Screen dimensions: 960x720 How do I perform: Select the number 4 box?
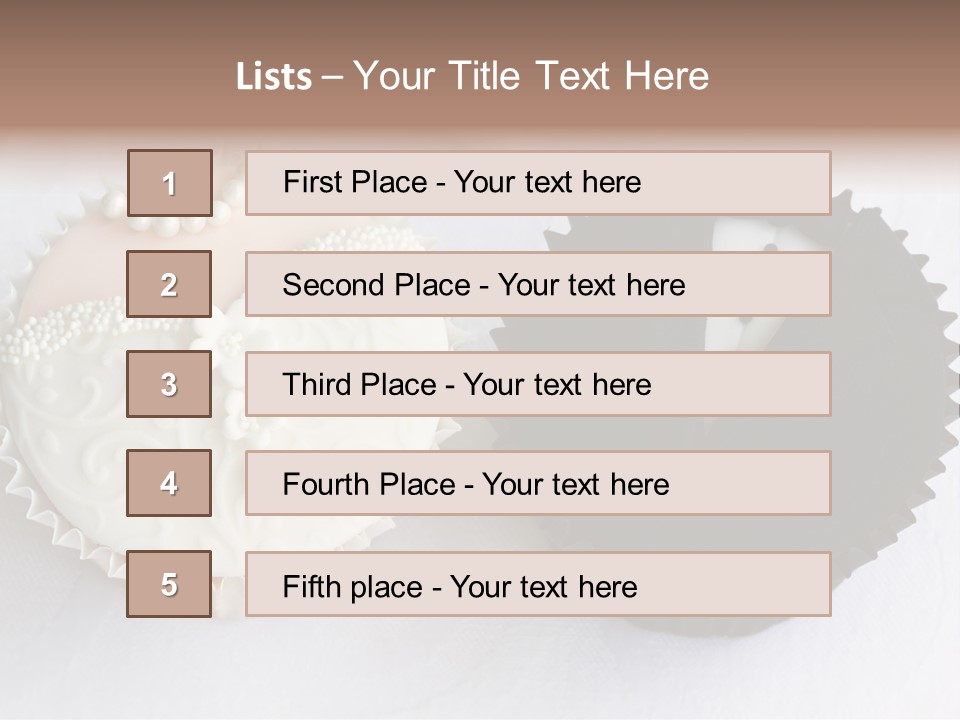tap(169, 483)
